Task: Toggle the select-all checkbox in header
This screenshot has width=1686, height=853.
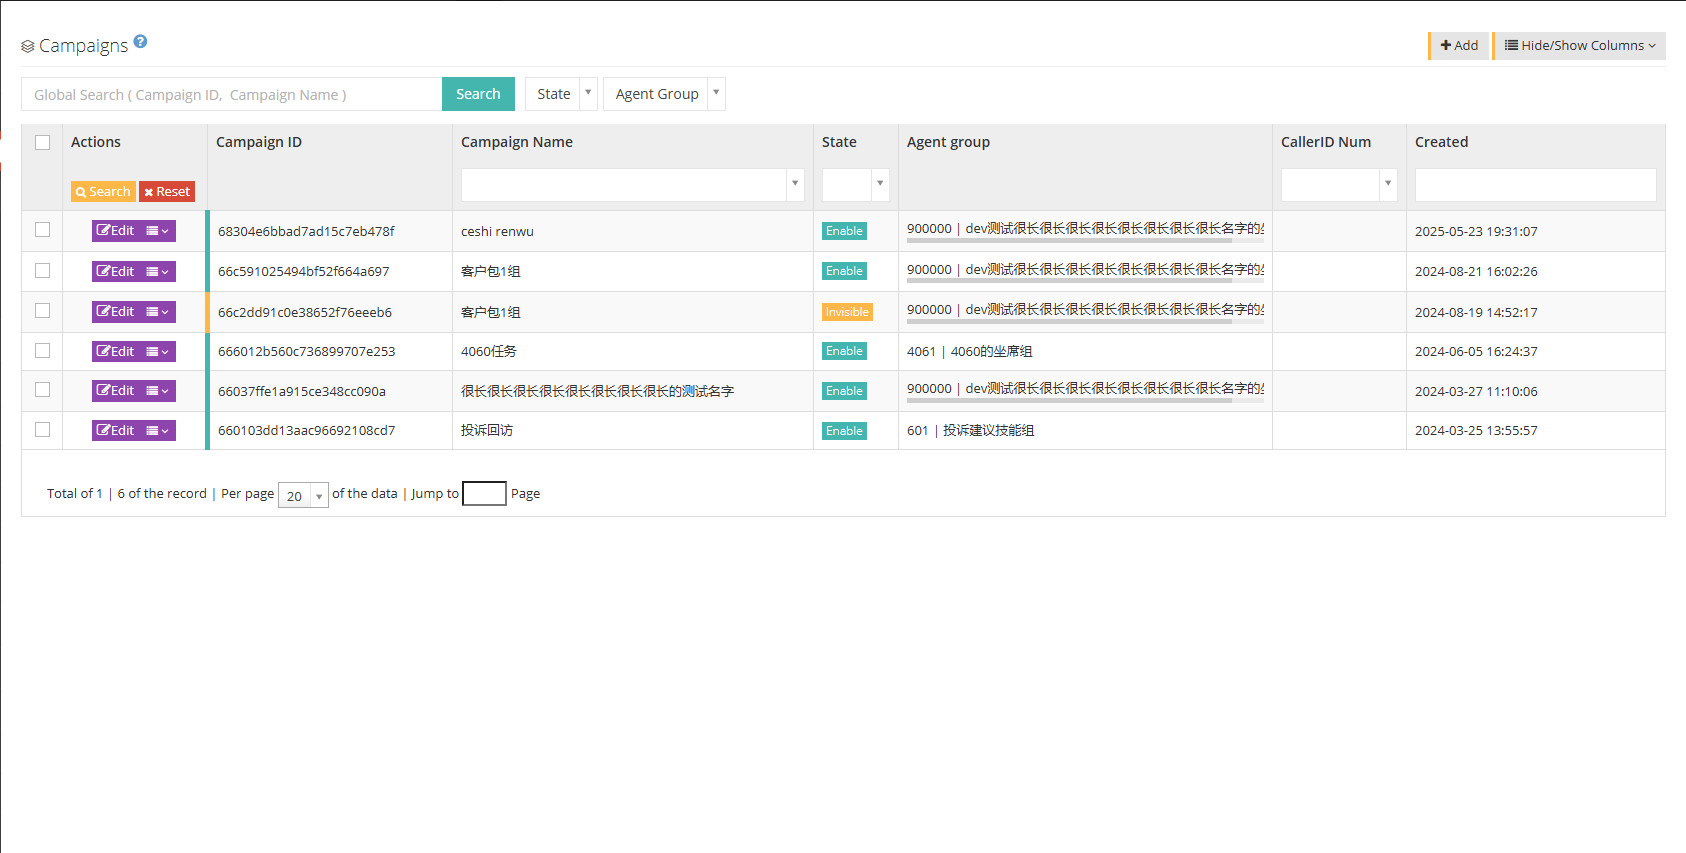Action: click(x=42, y=142)
